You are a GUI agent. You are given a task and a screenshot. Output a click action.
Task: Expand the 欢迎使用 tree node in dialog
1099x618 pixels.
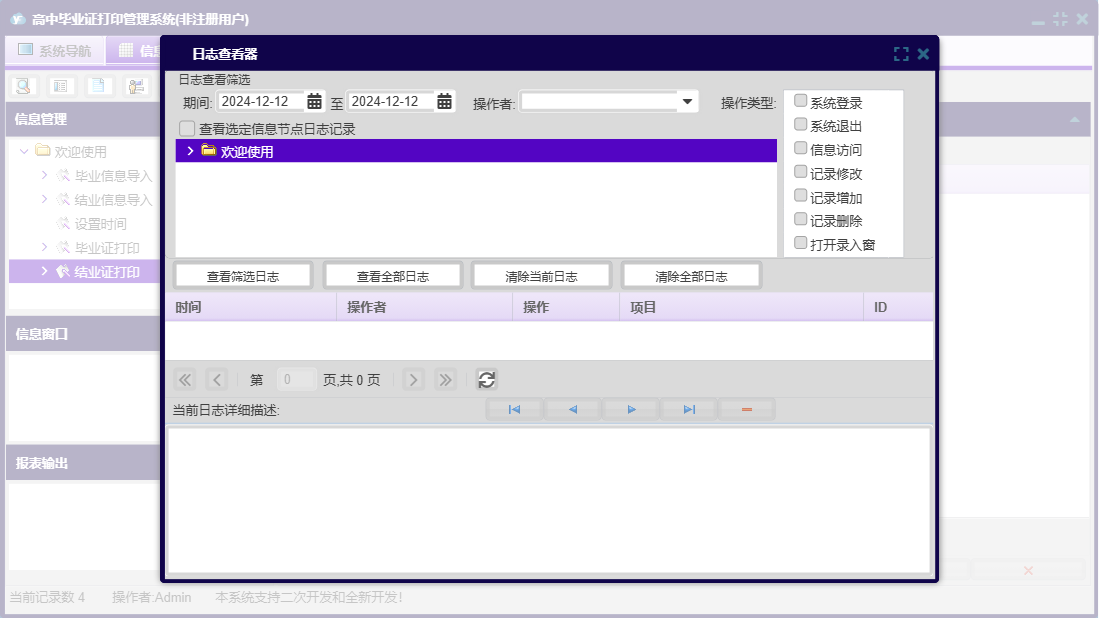[190, 151]
